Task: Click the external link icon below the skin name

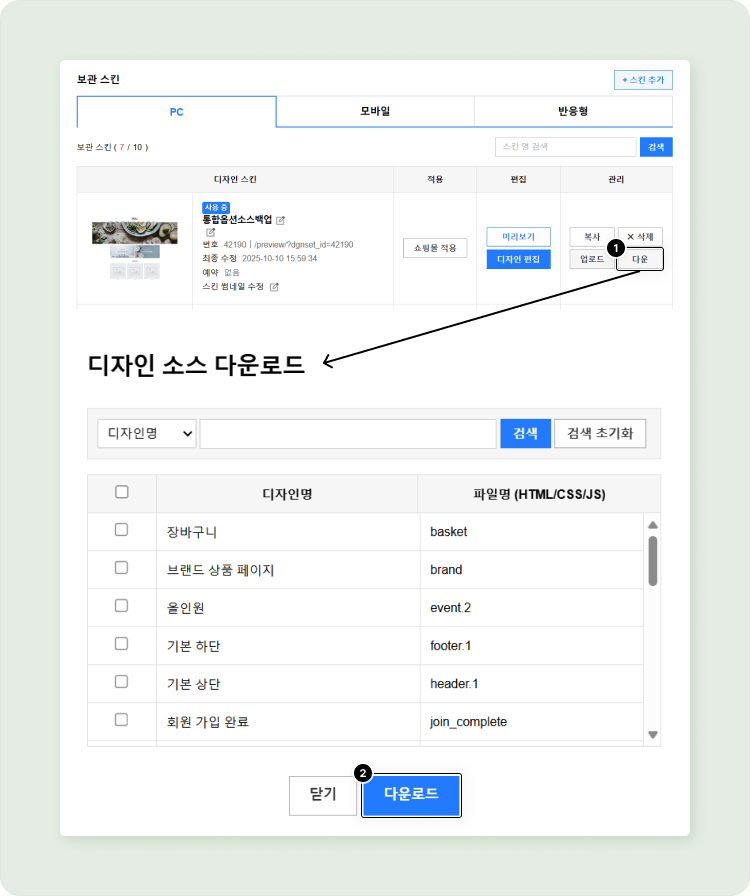Action: (211, 232)
